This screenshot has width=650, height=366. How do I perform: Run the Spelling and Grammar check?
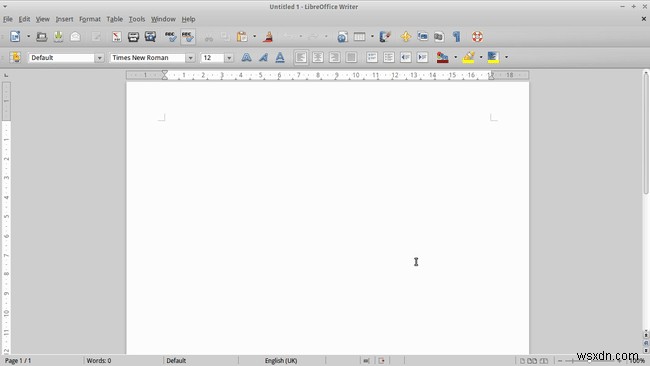(x=170, y=36)
